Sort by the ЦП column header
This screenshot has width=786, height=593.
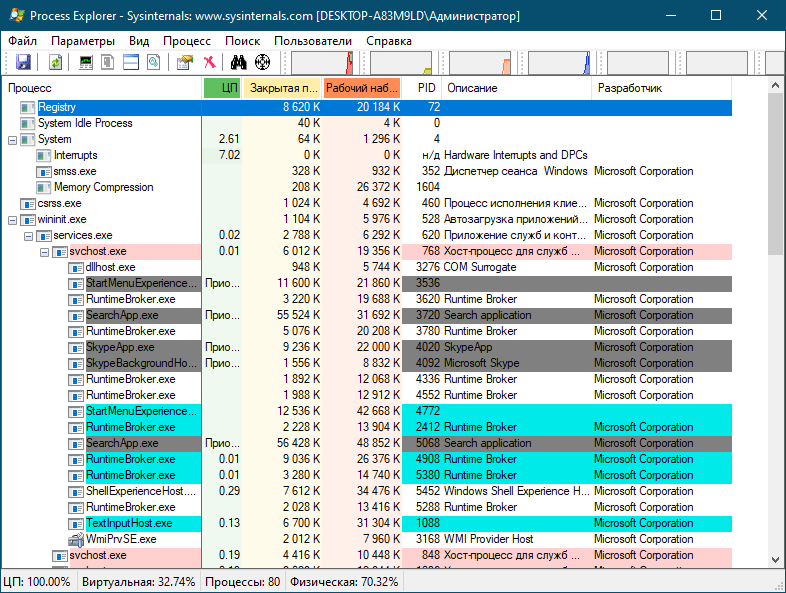point(222,88)
